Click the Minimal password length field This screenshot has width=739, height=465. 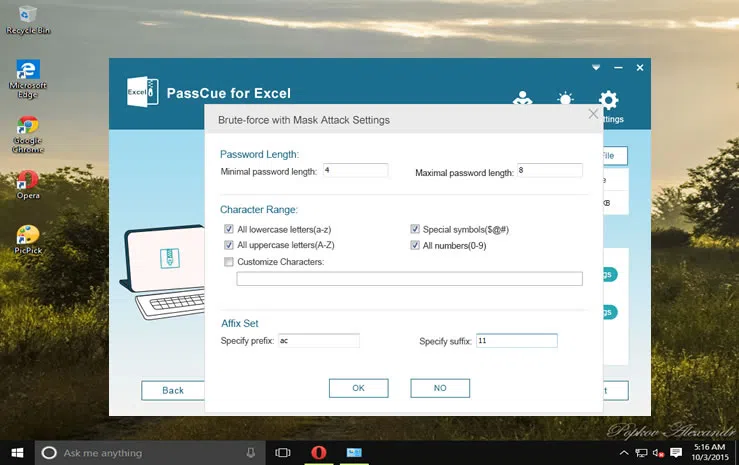point(355,170)
